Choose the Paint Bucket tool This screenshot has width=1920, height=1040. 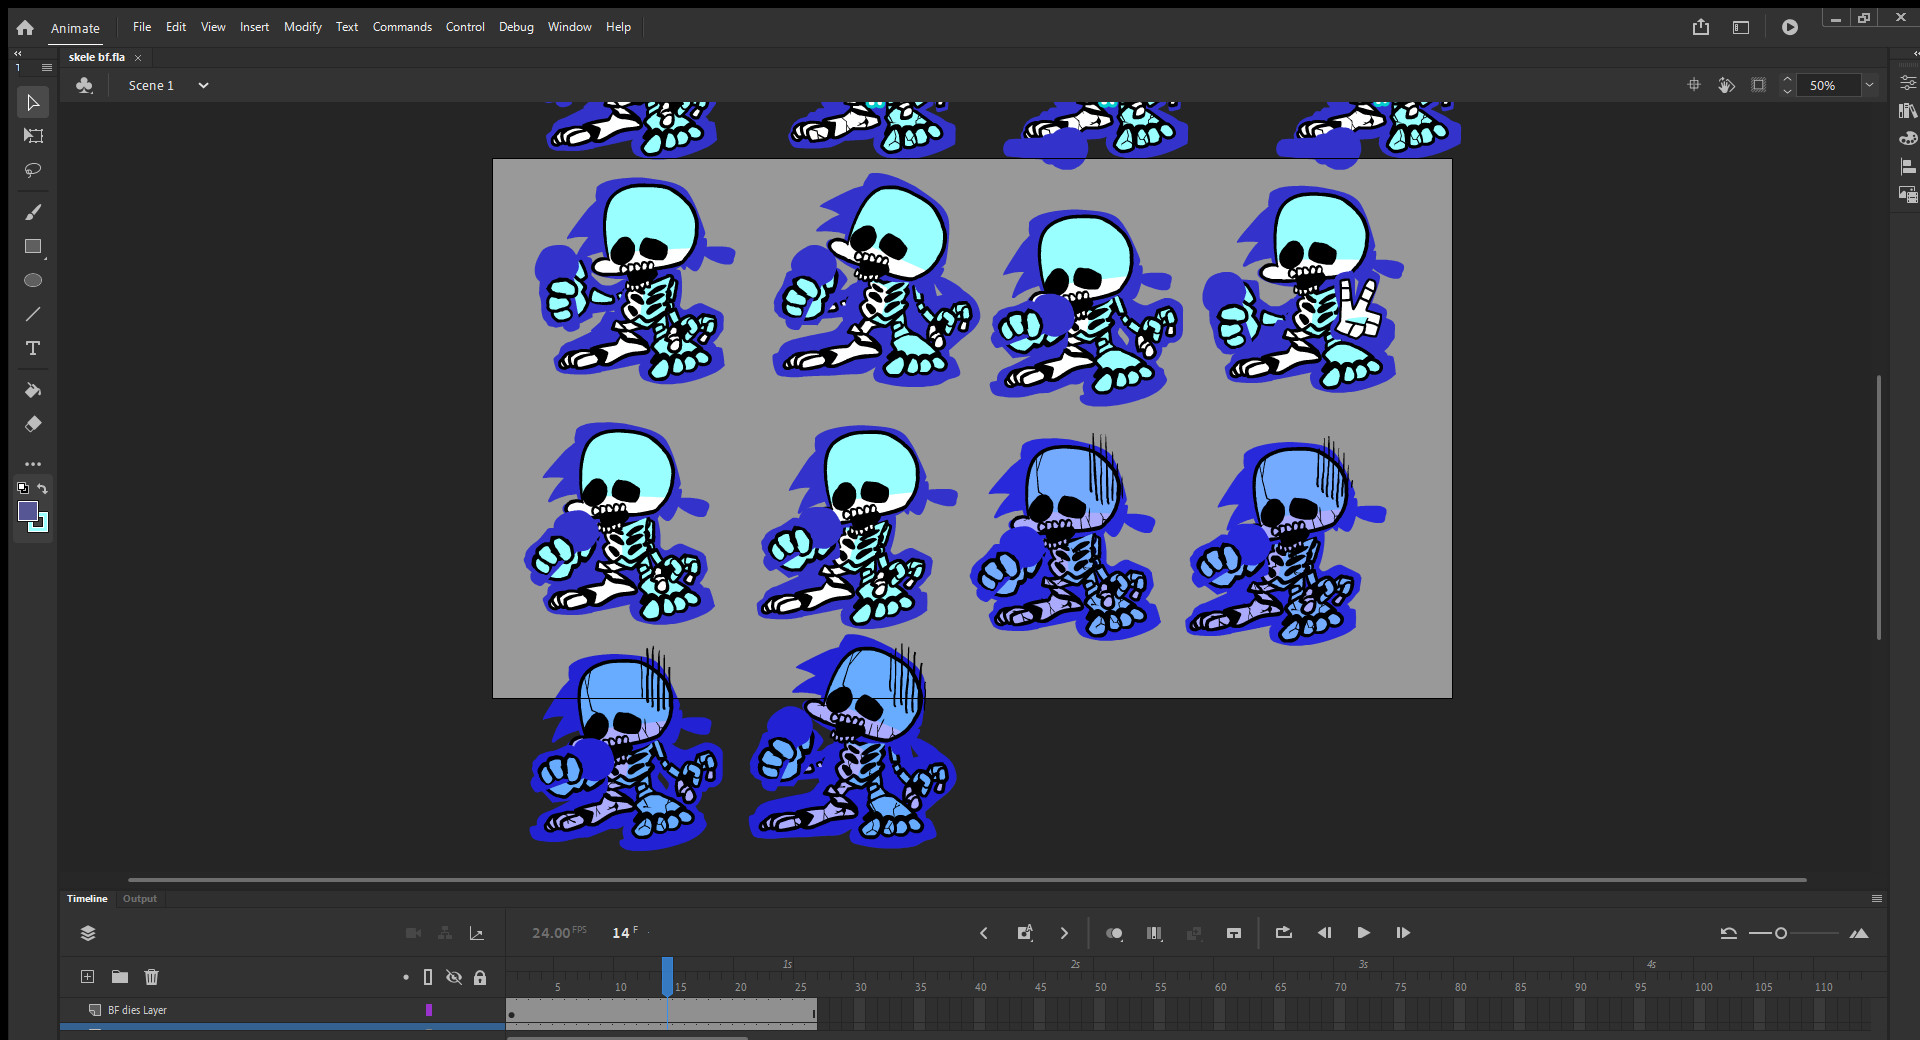[33, 390]
